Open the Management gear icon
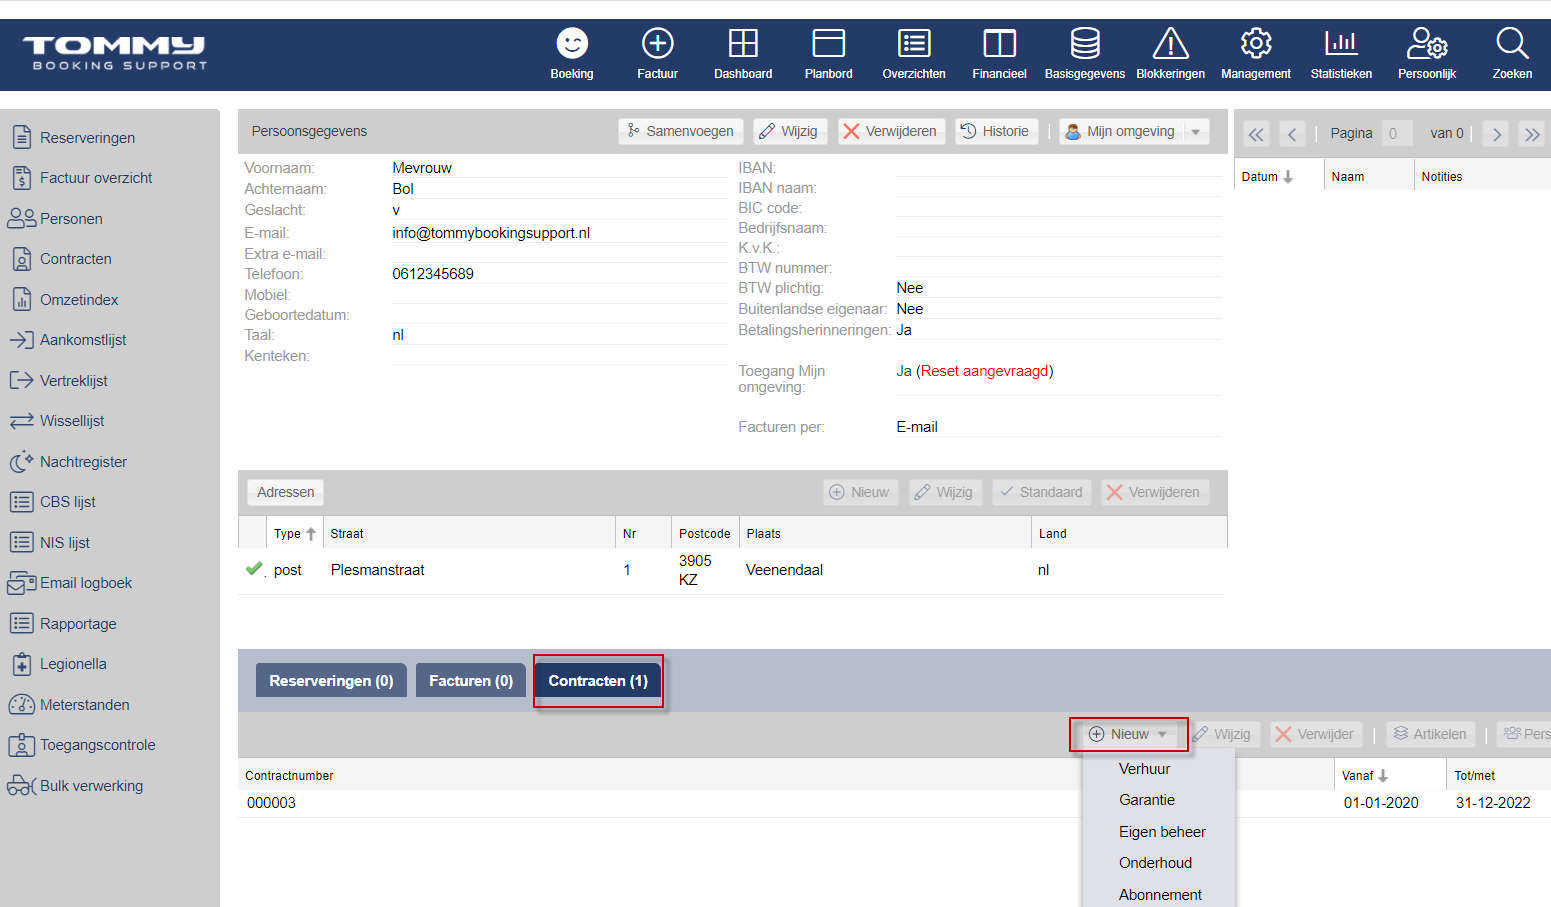This screenshot has height=907, width=1551. tap(1256, 44)
